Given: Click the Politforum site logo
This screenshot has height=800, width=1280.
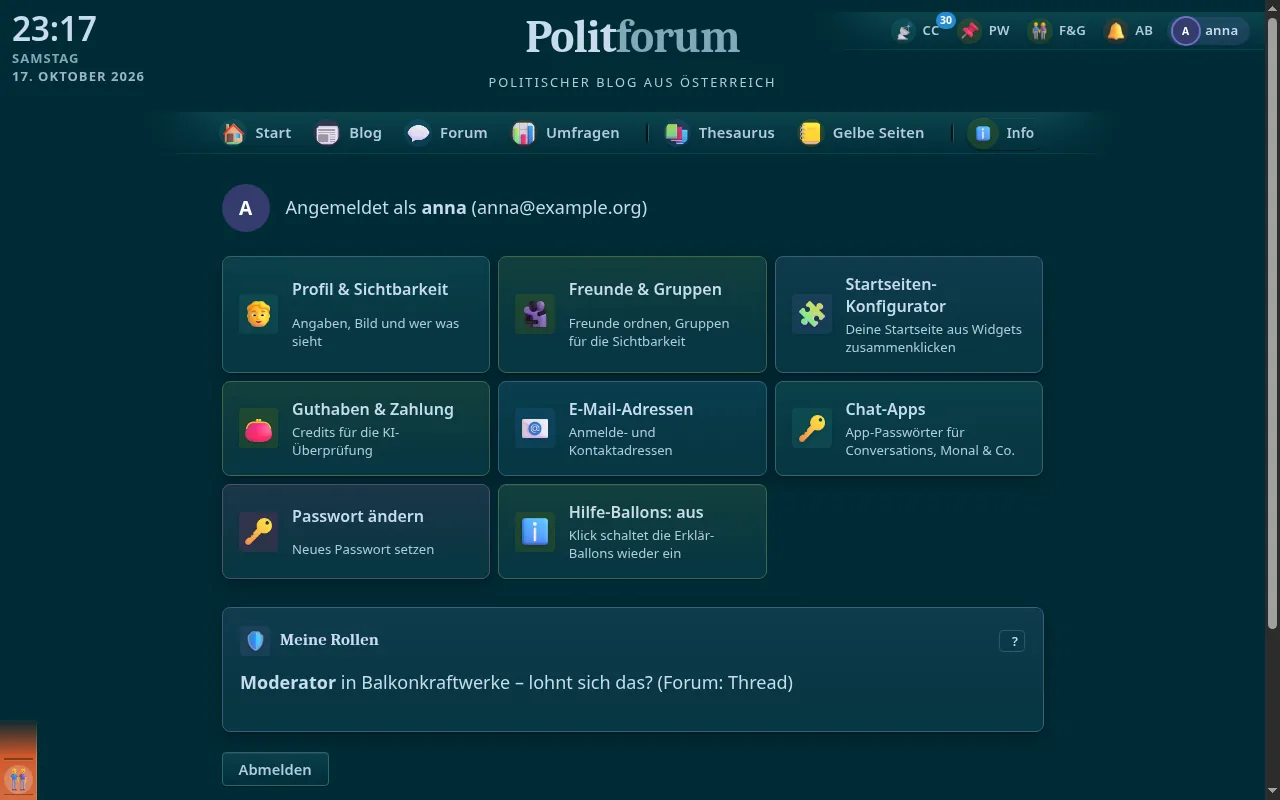Looking at the screenshot, I should (x=632, y=37).
